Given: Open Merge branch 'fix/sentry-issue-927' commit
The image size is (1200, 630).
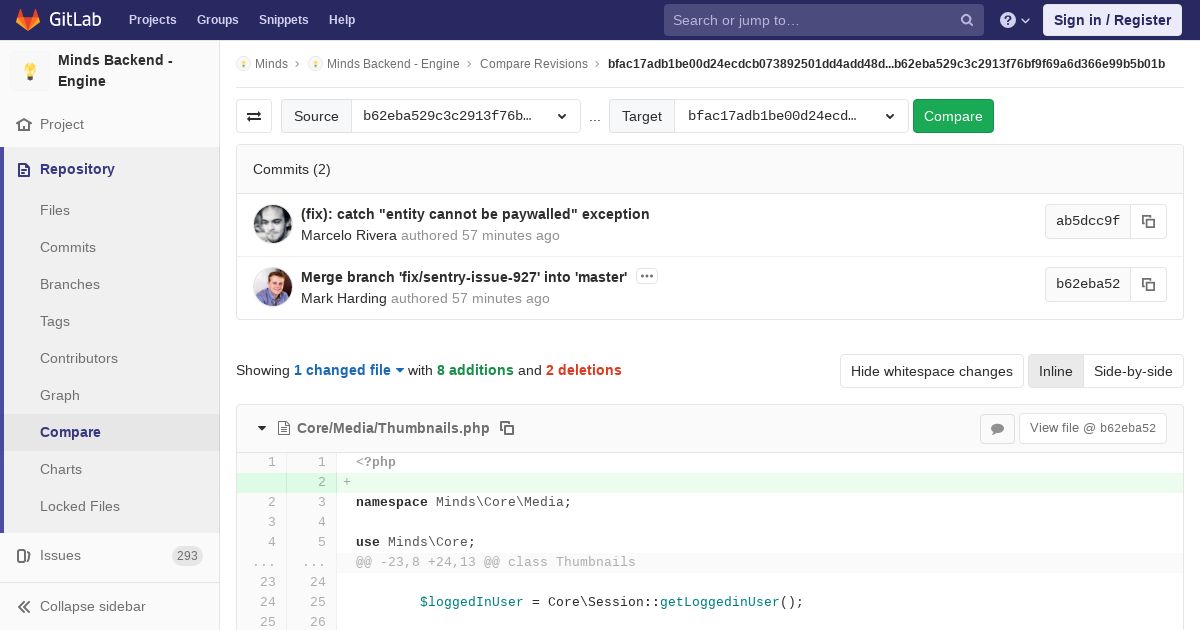Looking at the screenshot, I should click(x=464, y=277).
